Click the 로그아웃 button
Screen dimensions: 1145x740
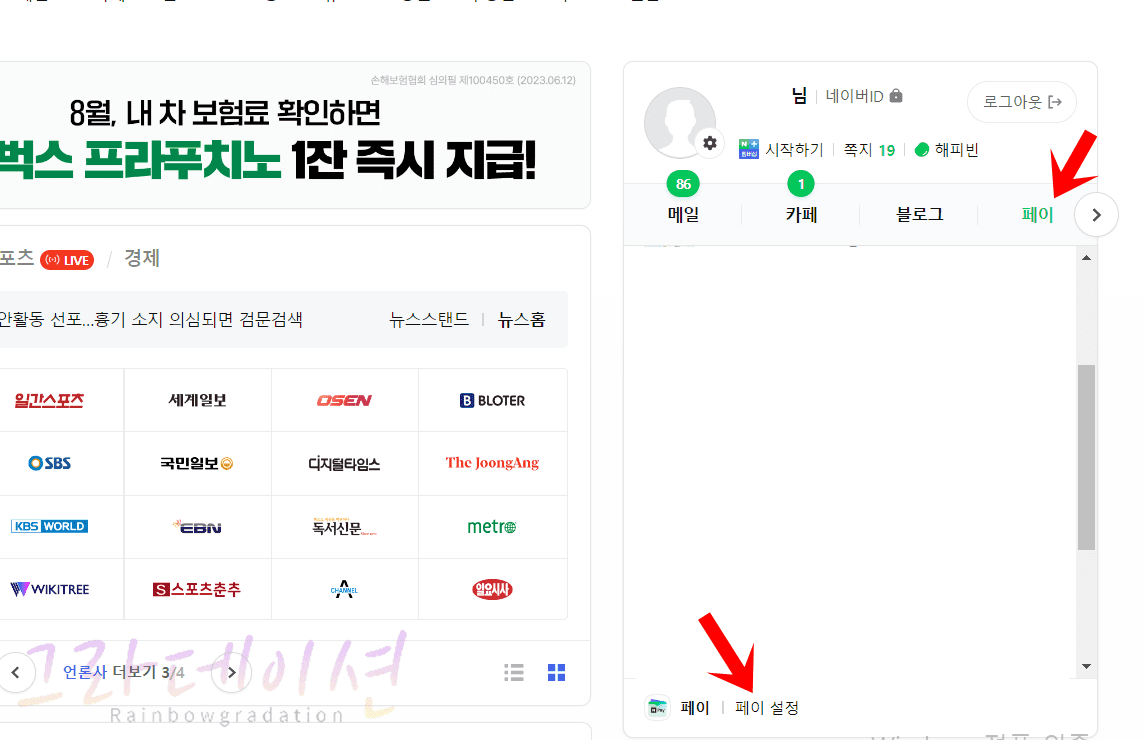click(1022, 102)
